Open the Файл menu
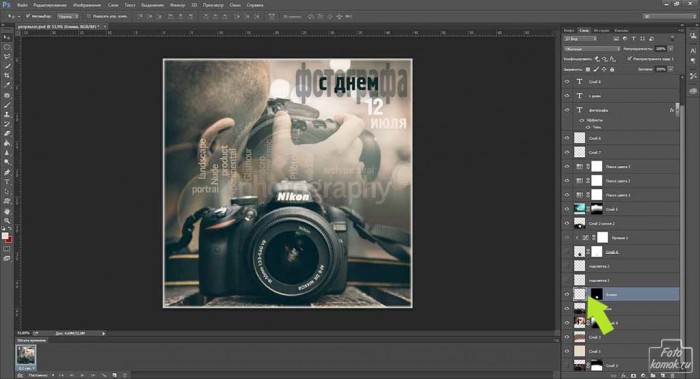Image resolution: width=700 pixels, height=379 pixels. pos(22,5)
